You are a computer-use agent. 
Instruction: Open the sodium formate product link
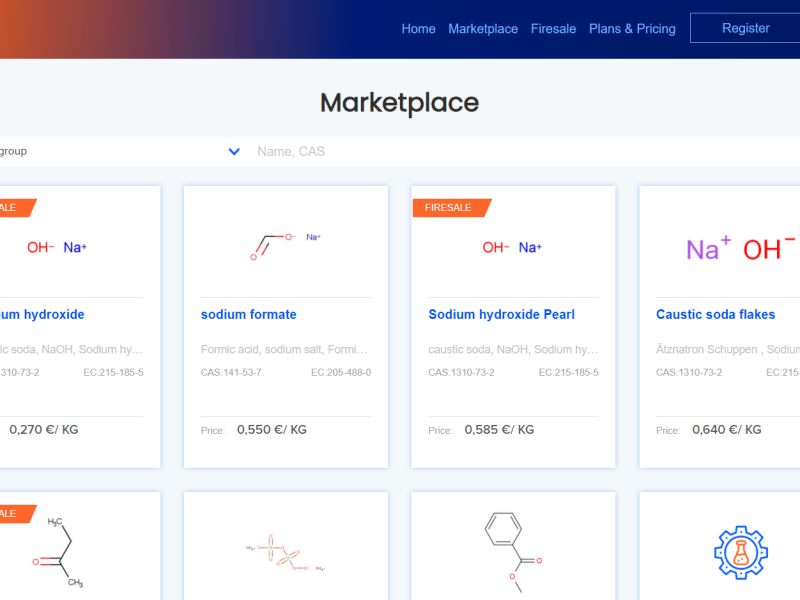248,314
